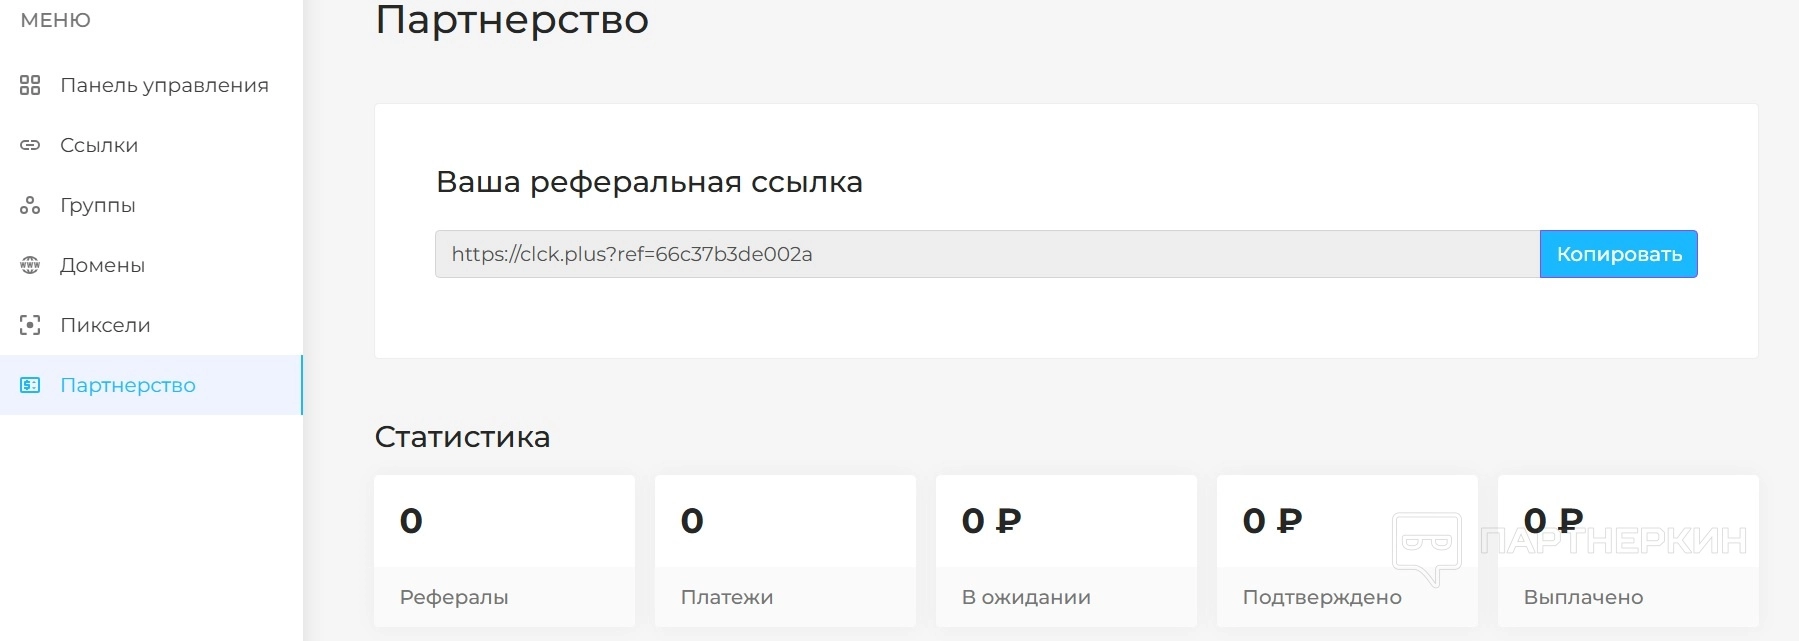This screenshot has height=641, width=1799.
Task: Click the Панель управления dashboard grid icon
Action: (x=30, y=85)
